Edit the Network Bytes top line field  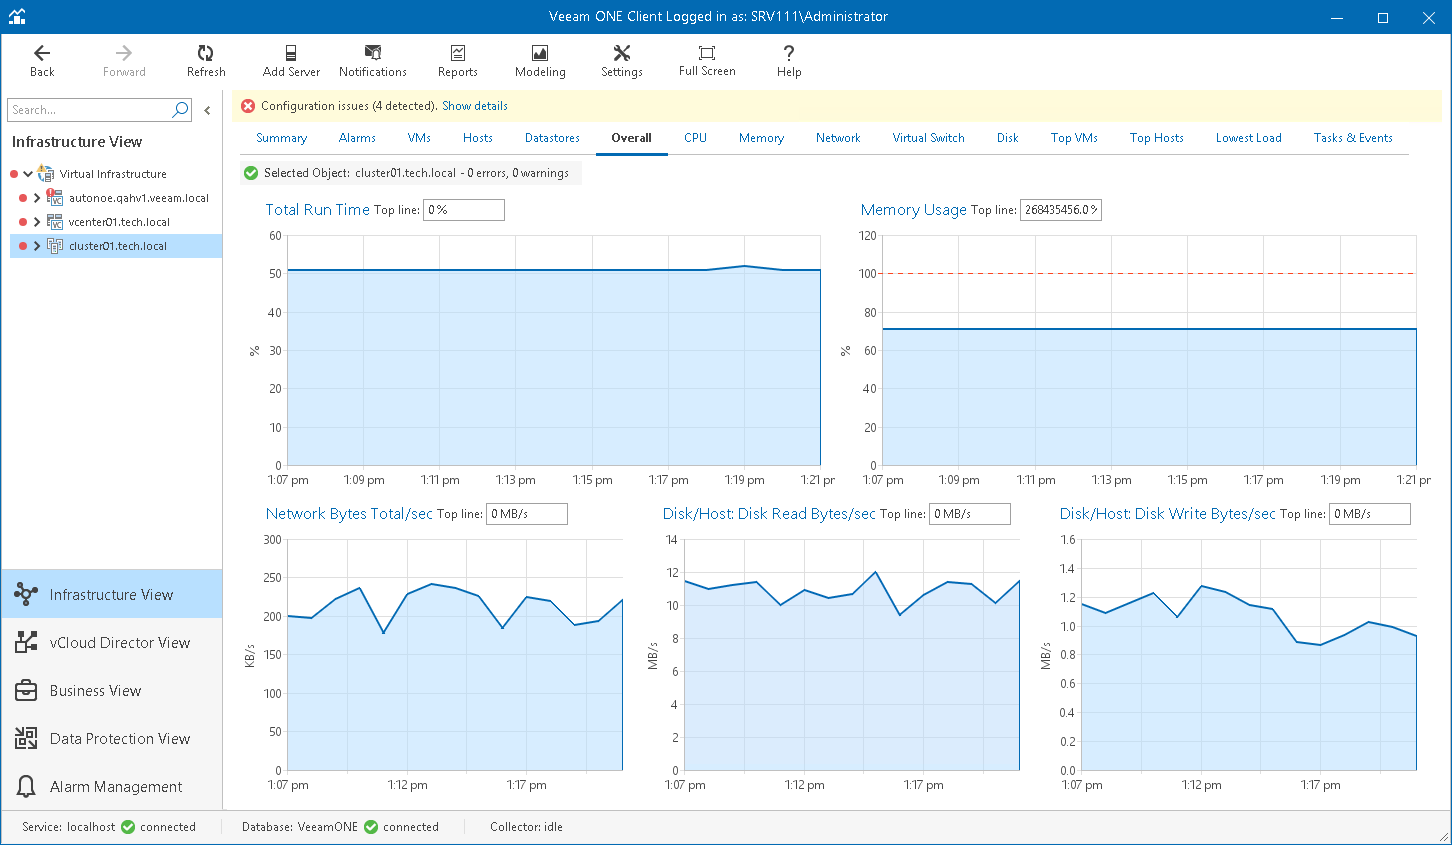point(527,514)
